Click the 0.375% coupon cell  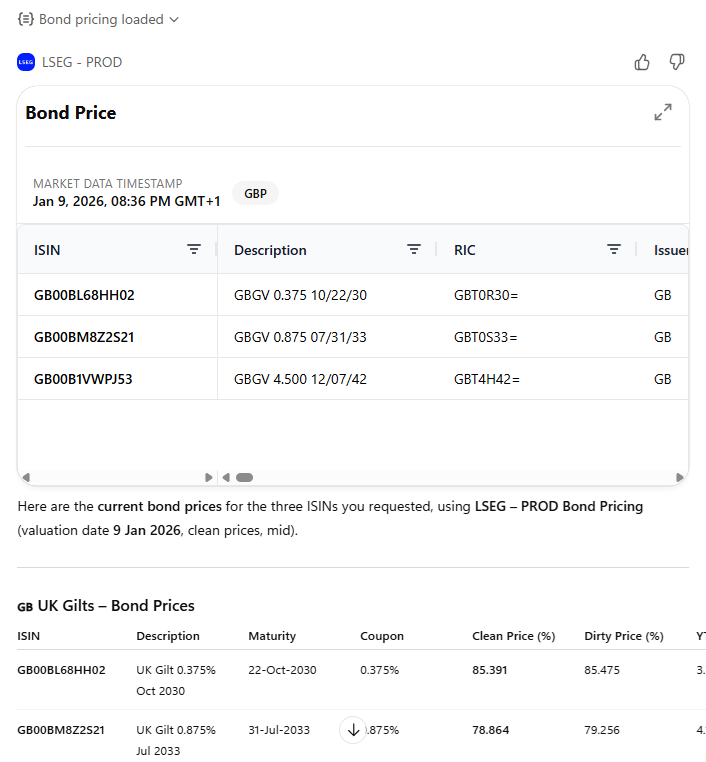pyautogui.click(x=379, y=670)
